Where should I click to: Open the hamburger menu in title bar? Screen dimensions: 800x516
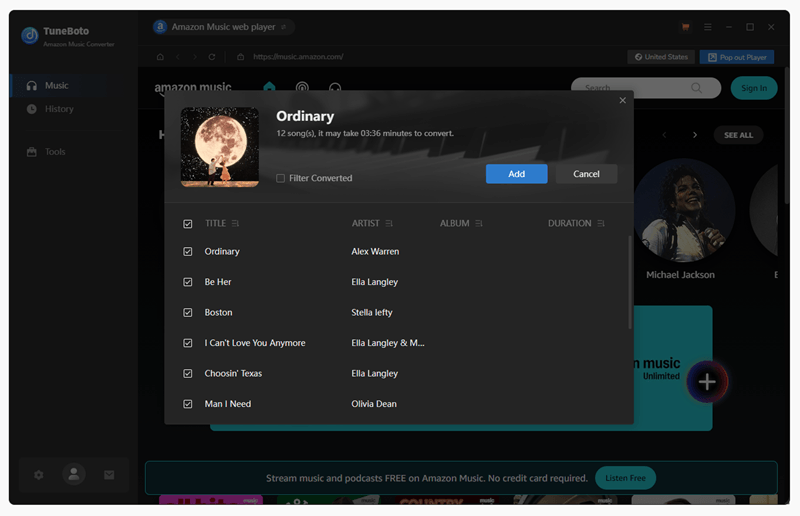(708, 27)
